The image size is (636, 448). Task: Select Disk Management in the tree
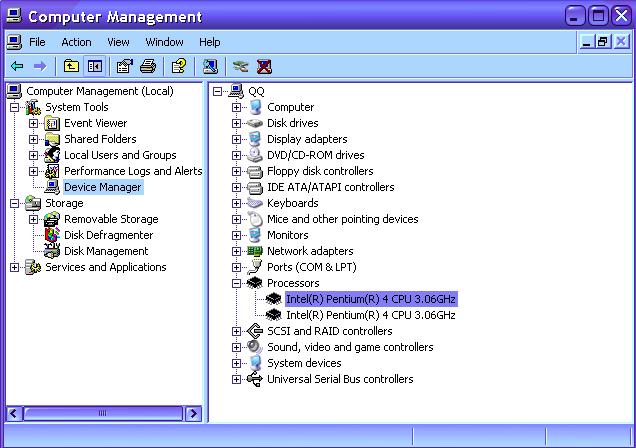click(105, 251)
